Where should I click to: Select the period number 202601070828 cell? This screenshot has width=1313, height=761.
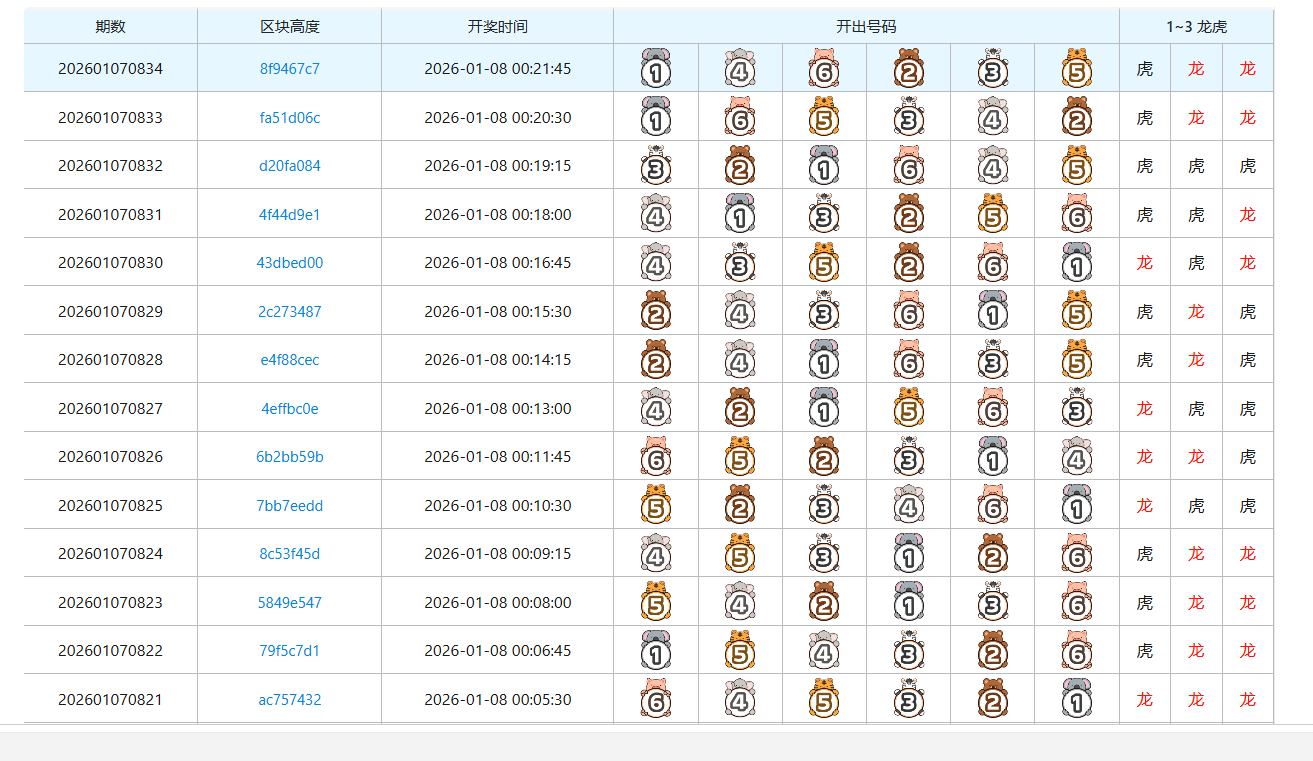(110, 360)
